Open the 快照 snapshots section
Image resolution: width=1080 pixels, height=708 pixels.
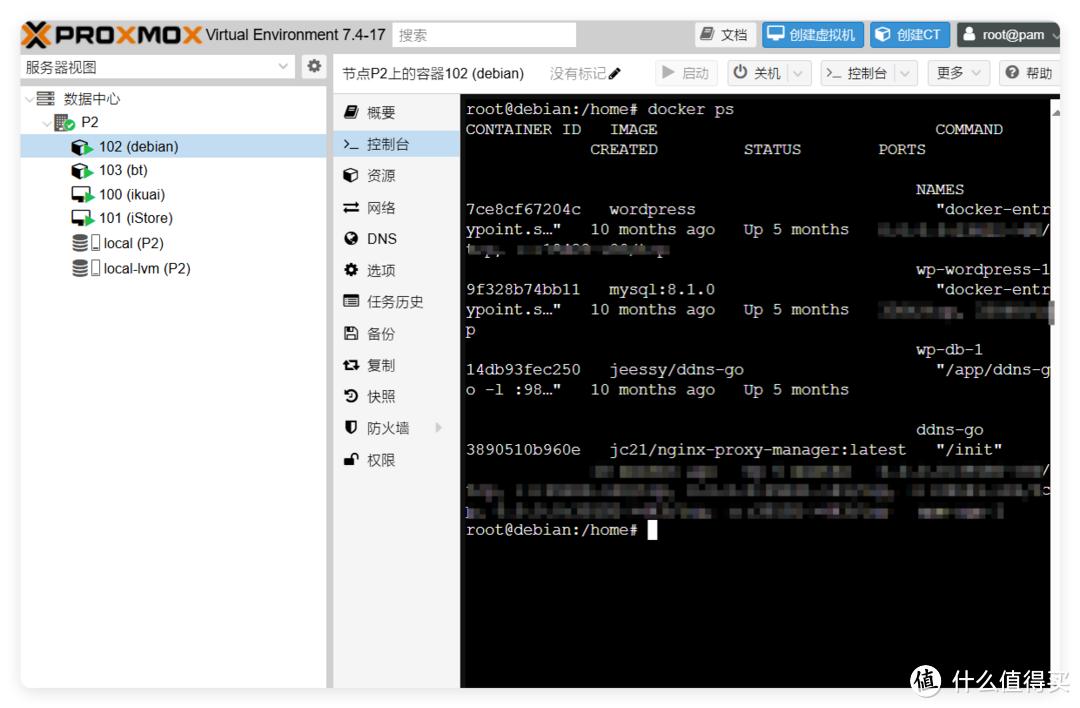click(x=380, y=396)
